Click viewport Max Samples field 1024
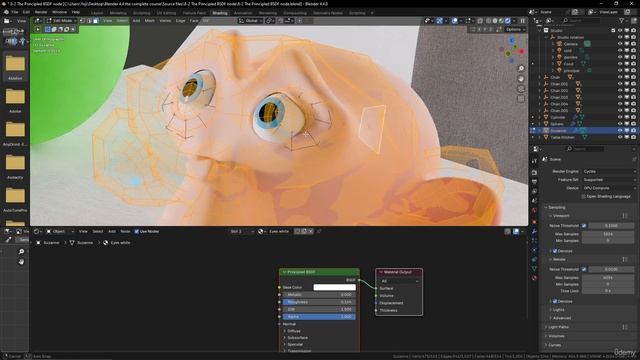Screen dimensions: 640x360 click(608, 234)
